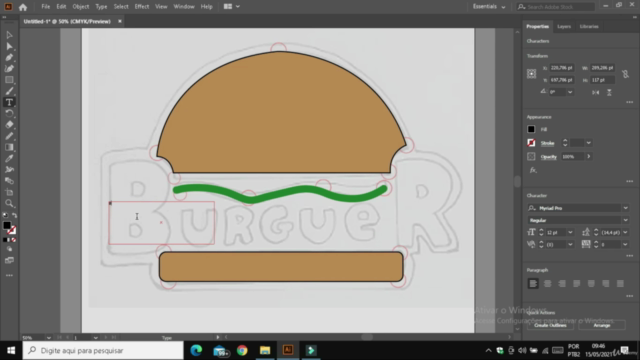Image resolution: width=640 pixels, height=360 pixels.
Task: Set justify with last line left
Action: click(x=577, y=283)
